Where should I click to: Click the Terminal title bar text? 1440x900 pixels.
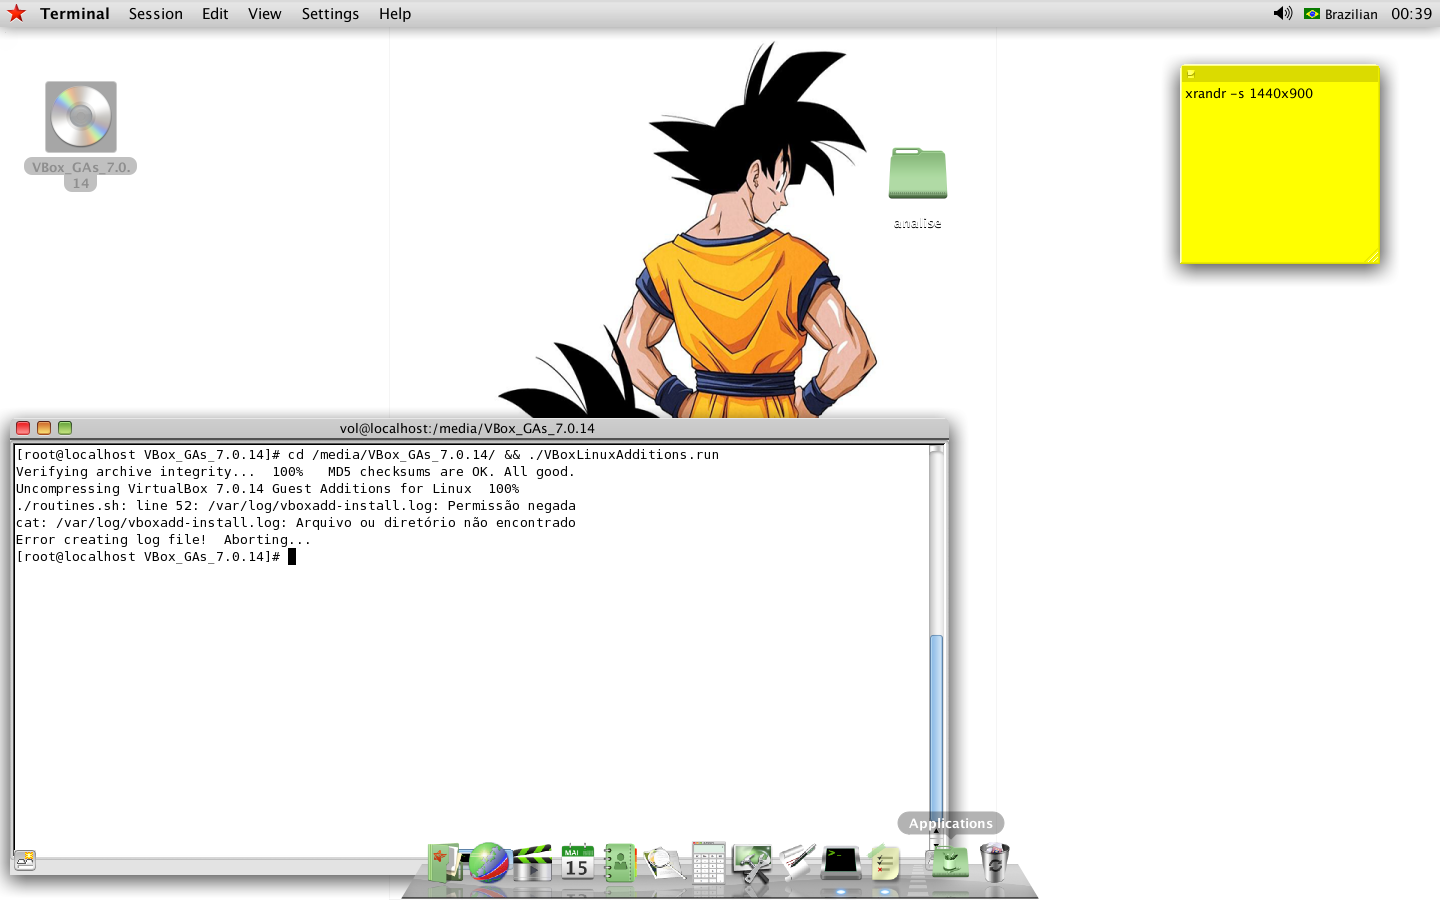pyautogui.click(x=467, y=428)
